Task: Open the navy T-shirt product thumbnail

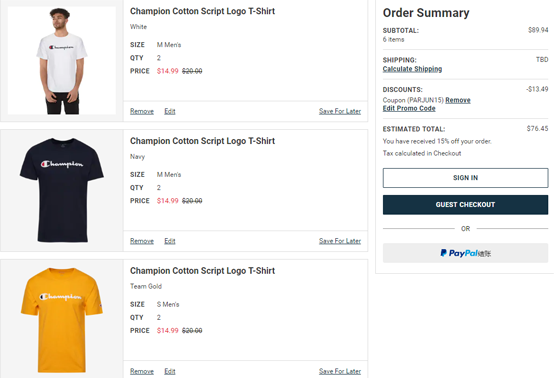Action: click(x=62, y=190)
